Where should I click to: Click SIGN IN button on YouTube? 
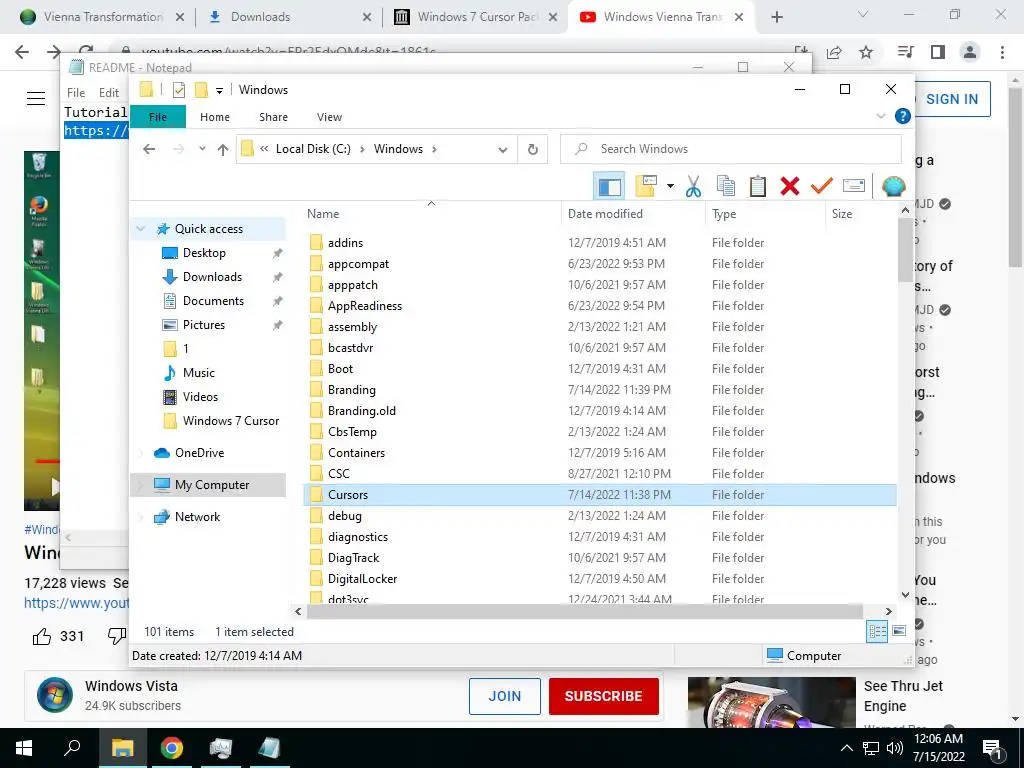952,99
